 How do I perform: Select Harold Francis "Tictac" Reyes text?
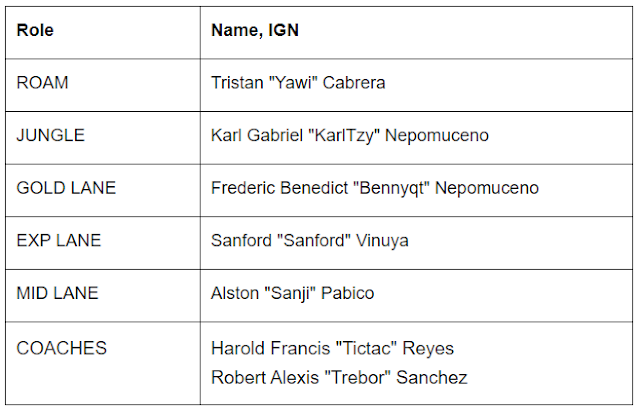[x=332, y=348]
